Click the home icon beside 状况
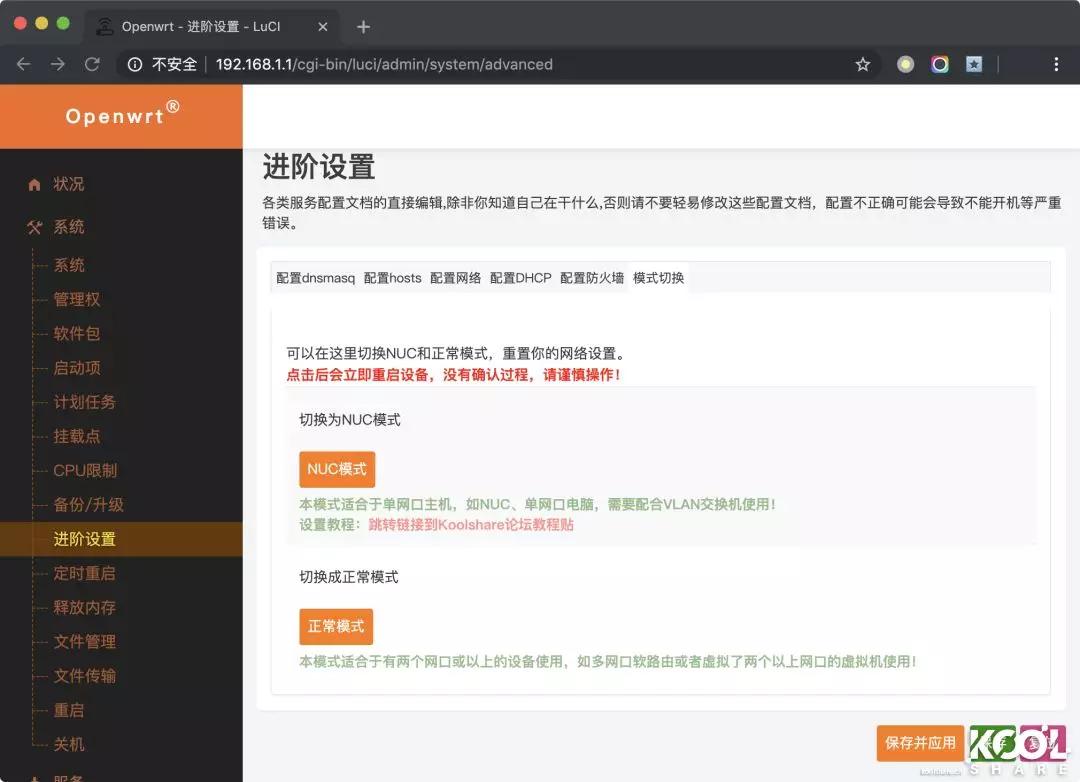Screen dimensions: 1080x782 click(35, 184)
